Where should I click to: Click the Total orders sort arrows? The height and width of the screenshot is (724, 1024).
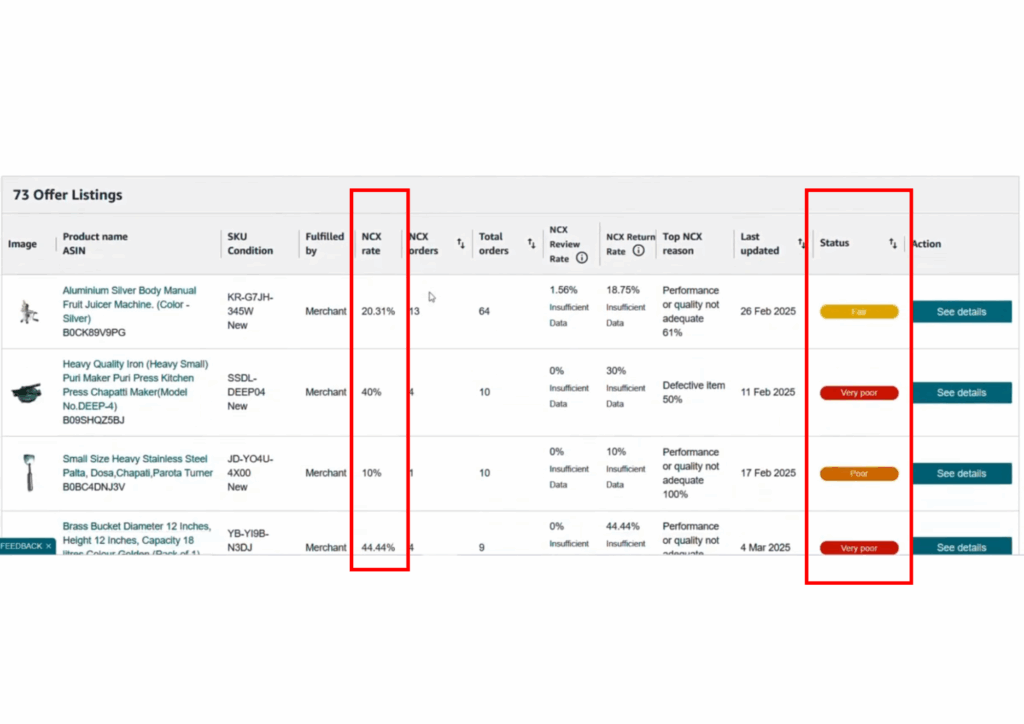click(531, 243)
